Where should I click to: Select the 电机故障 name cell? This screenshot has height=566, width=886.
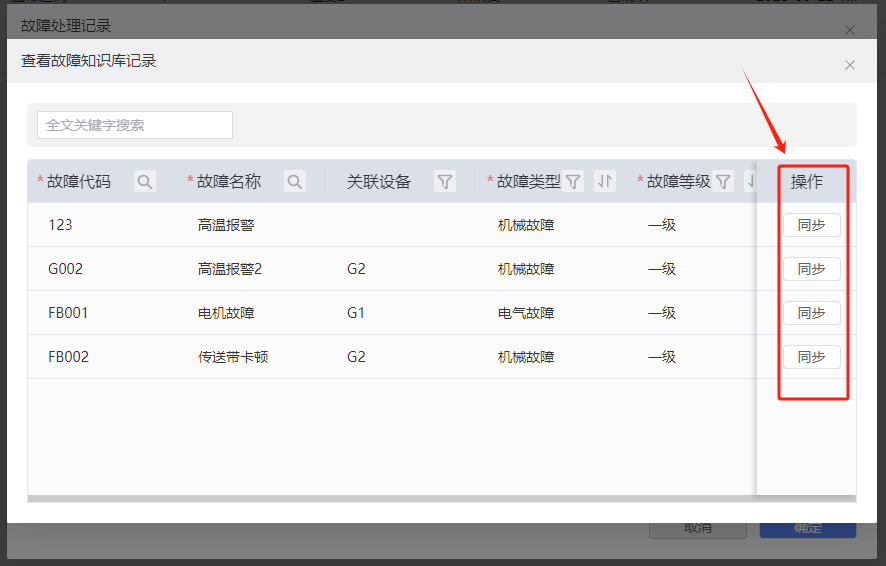226,313
